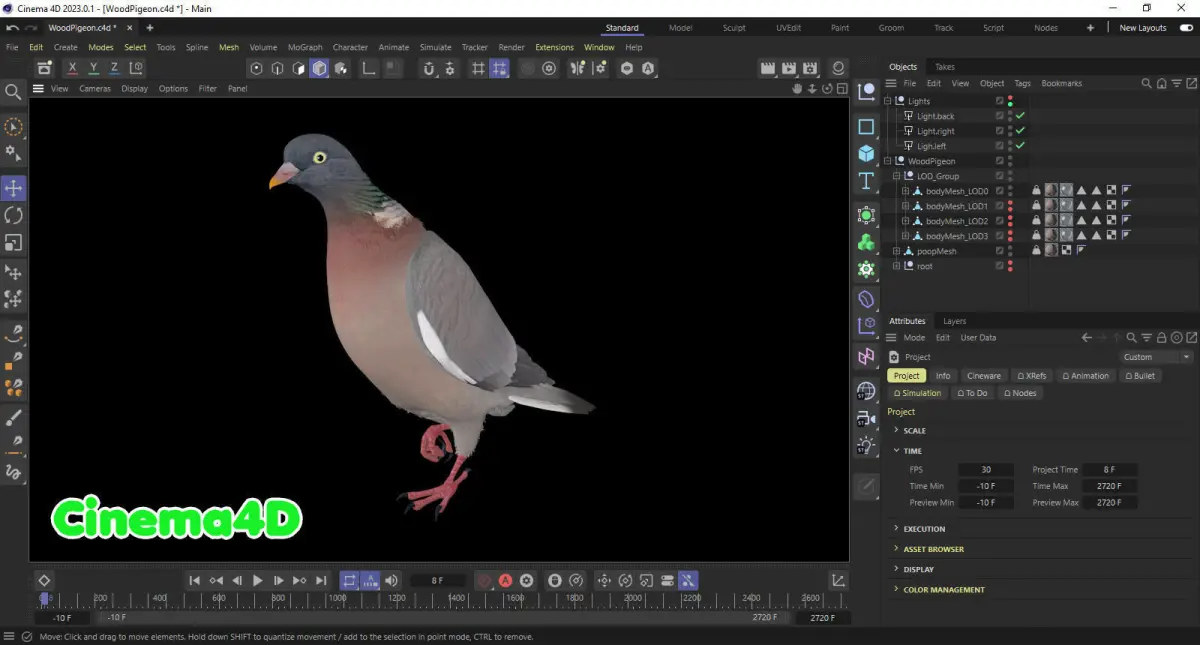Click the green cloner MoGraph icon
This screenshot has height=645, width=1200.
pos(866,242)
